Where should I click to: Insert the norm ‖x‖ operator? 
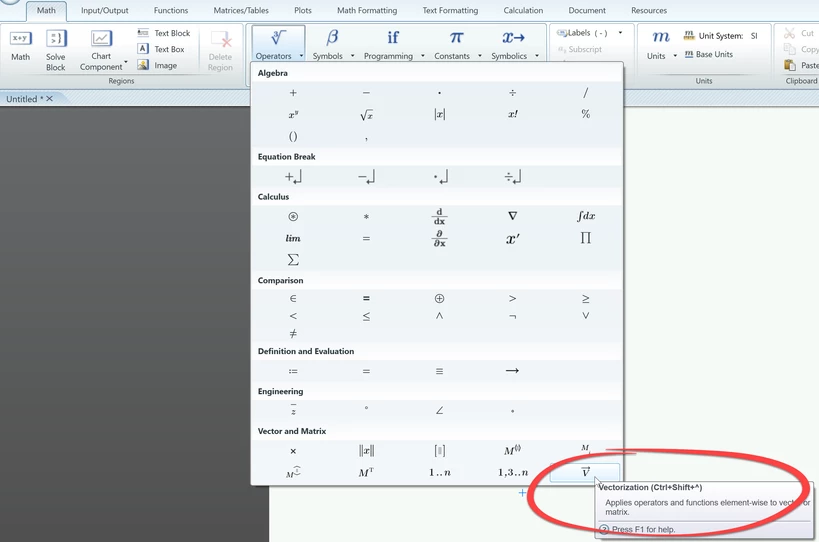(x=366, y=451)
